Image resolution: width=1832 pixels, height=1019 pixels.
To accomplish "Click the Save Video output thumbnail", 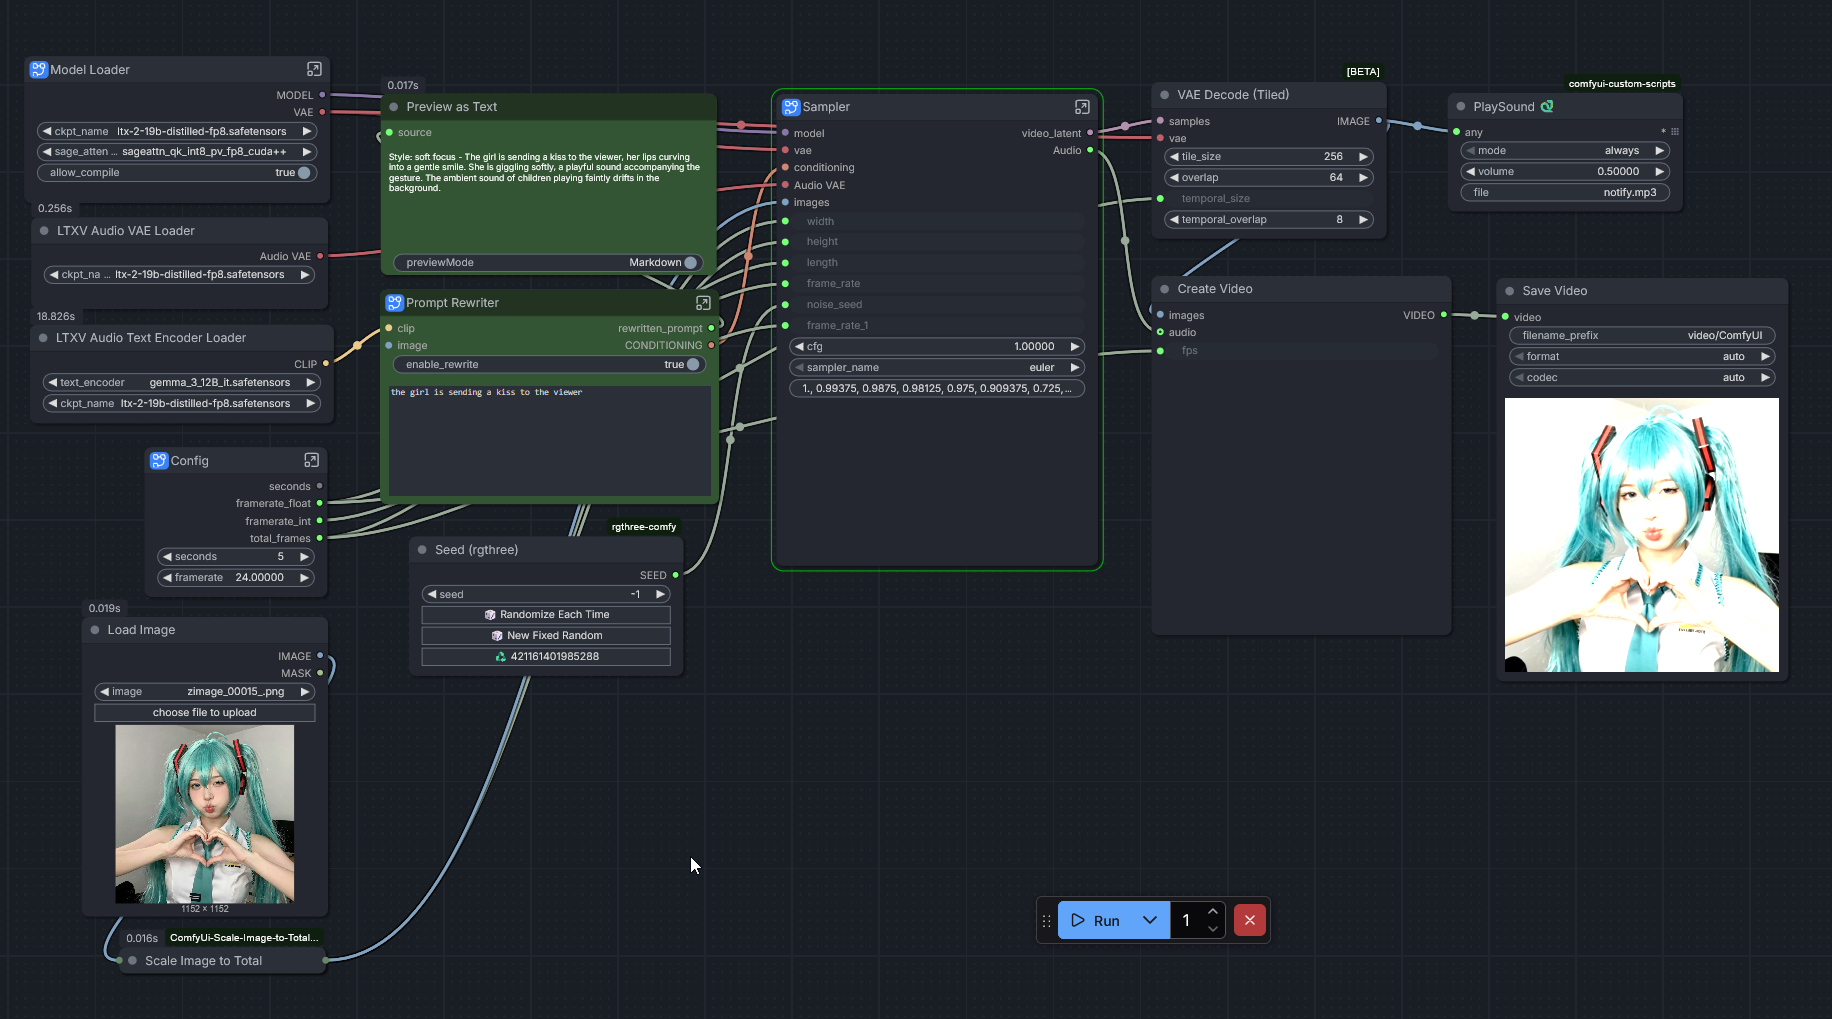I will [x=1641, y=535].
